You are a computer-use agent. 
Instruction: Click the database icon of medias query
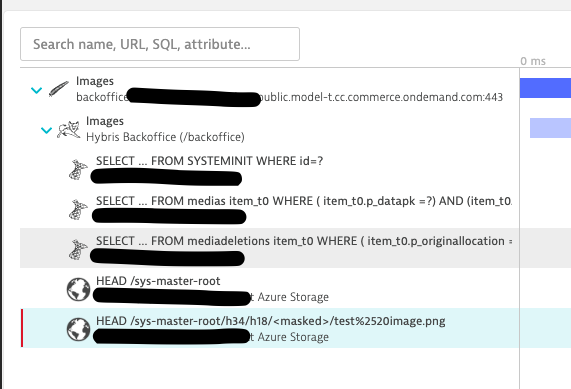(78, 210)
